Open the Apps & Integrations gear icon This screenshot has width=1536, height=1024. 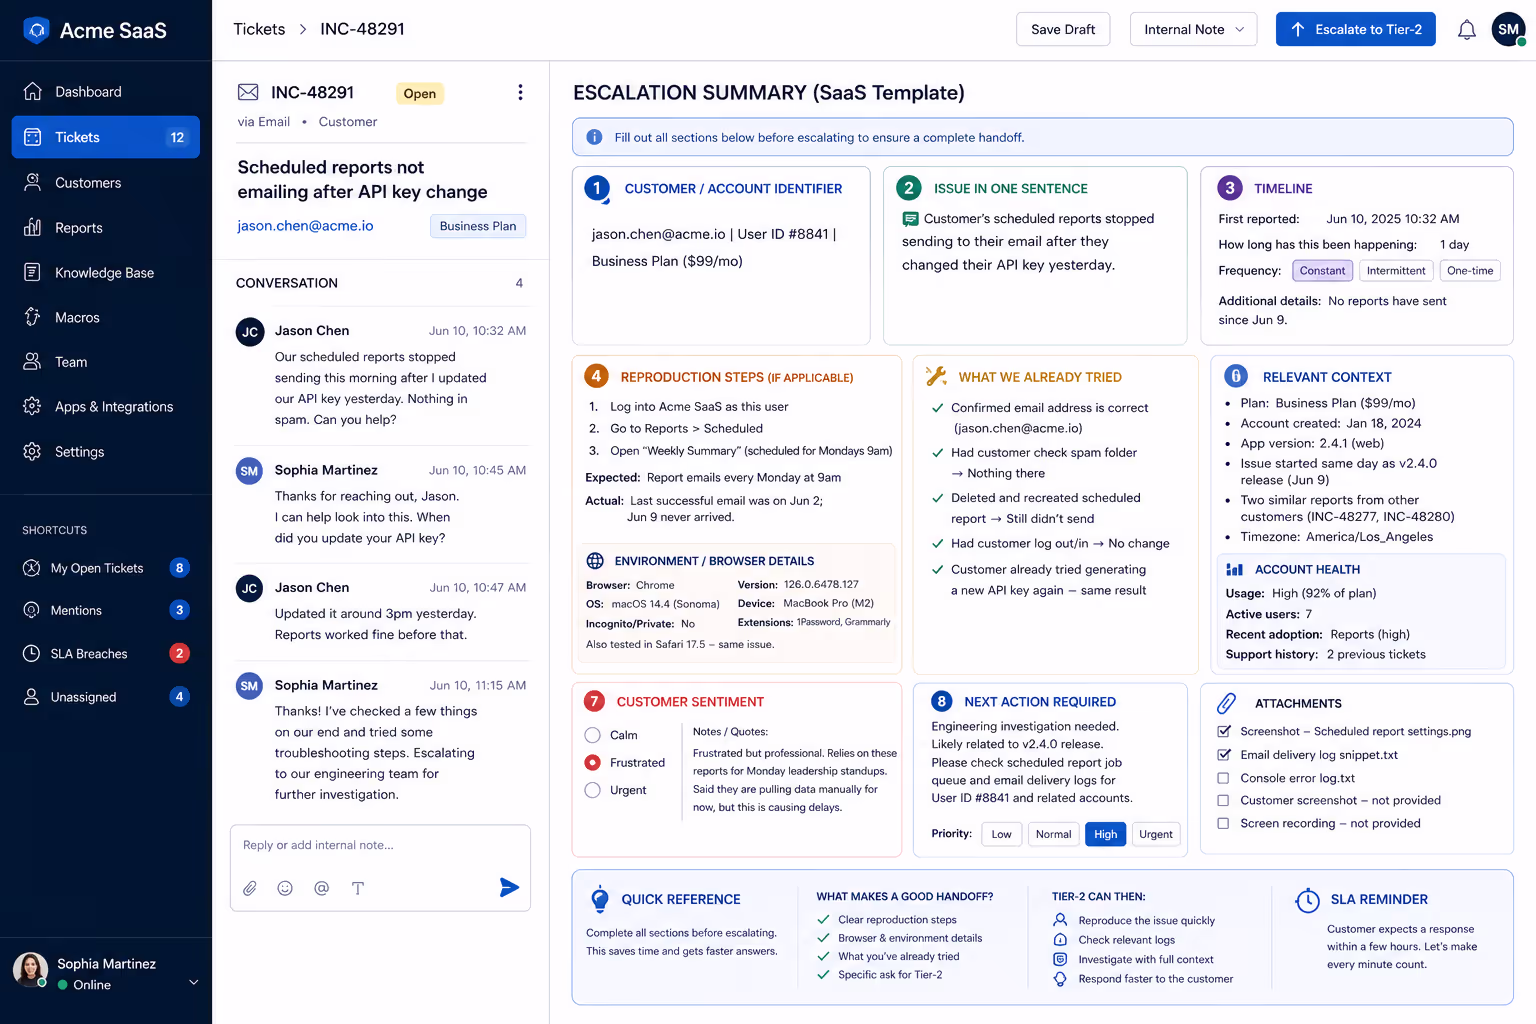[x=32, y=406]
